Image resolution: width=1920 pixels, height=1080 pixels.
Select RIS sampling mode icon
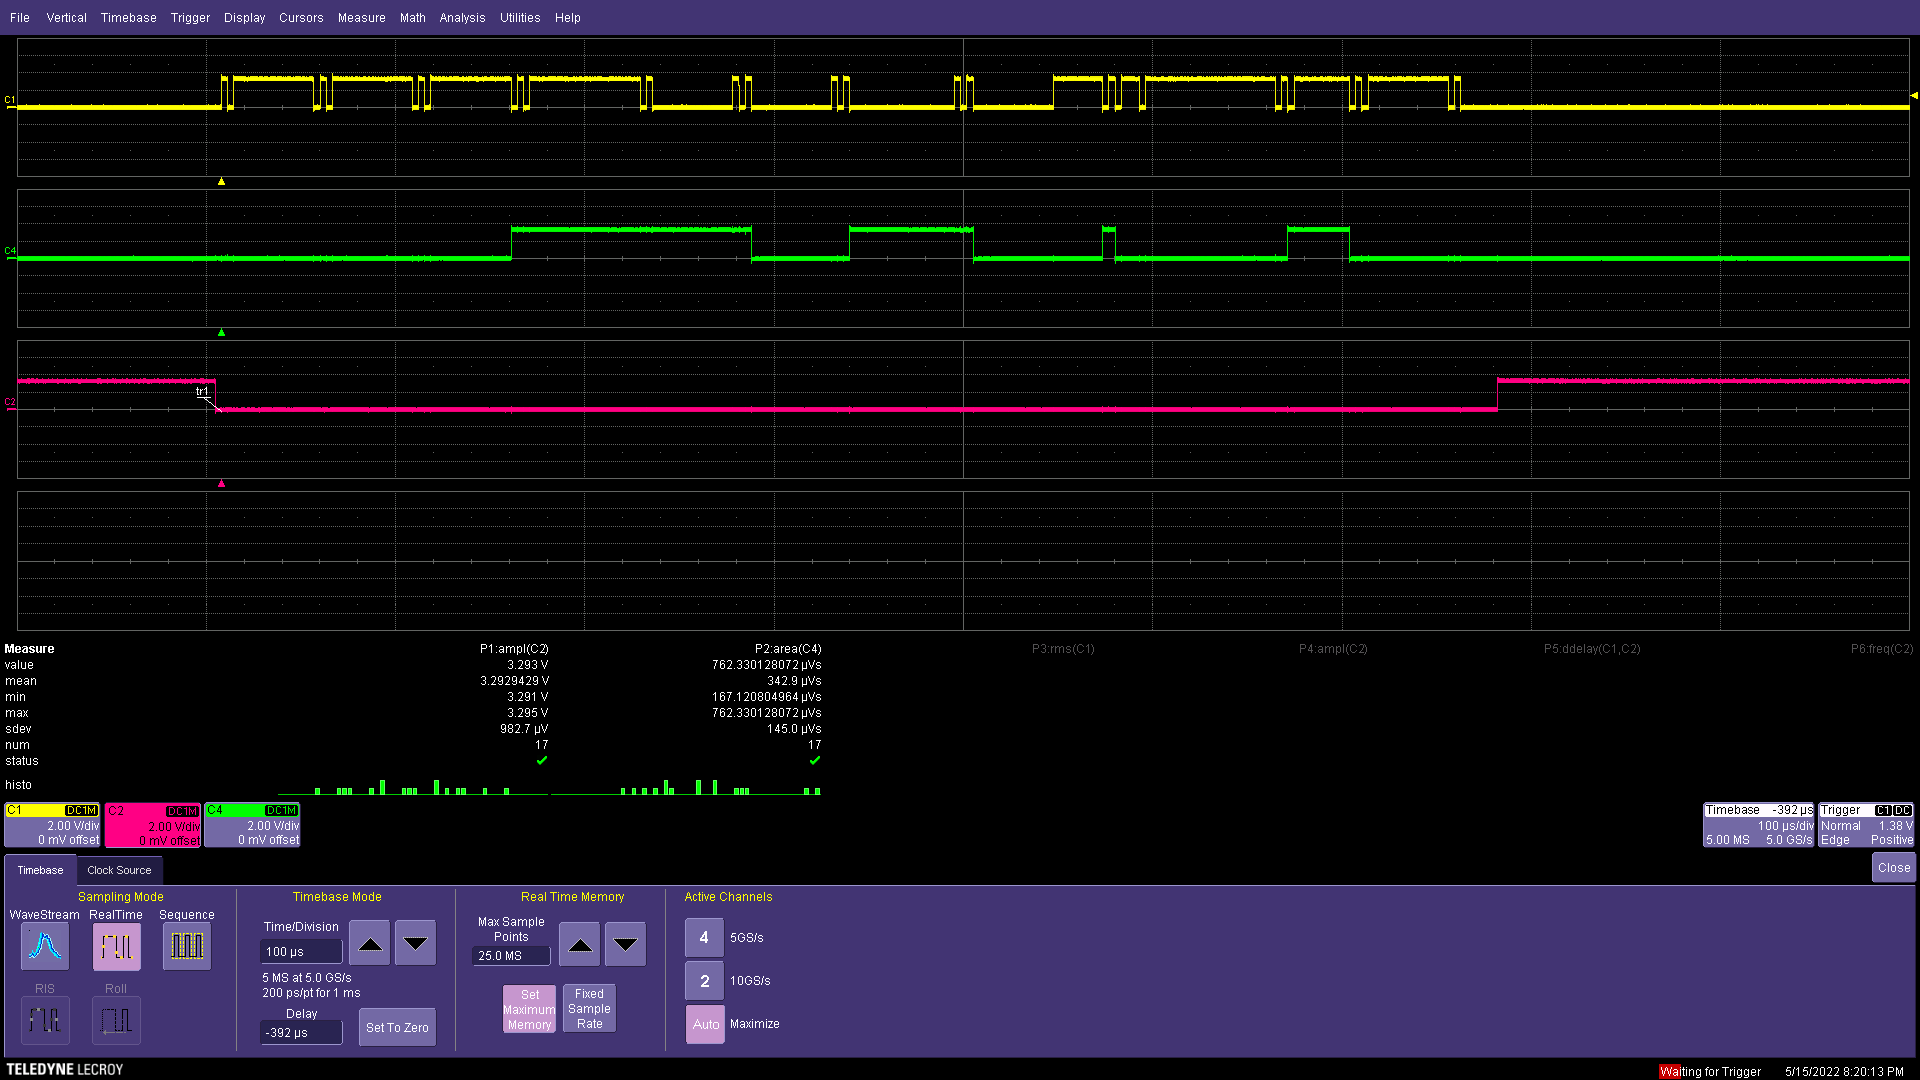45,1020
